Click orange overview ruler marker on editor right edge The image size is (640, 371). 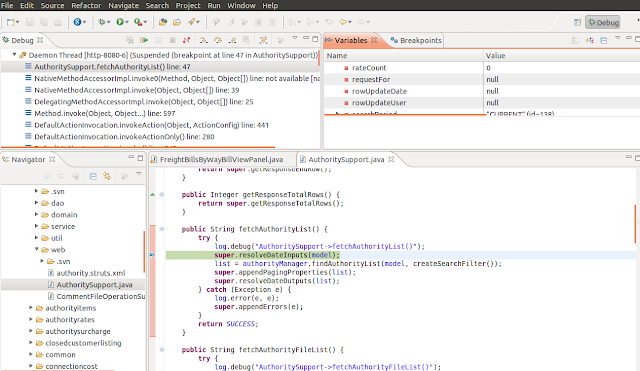[x=636, y=224]
